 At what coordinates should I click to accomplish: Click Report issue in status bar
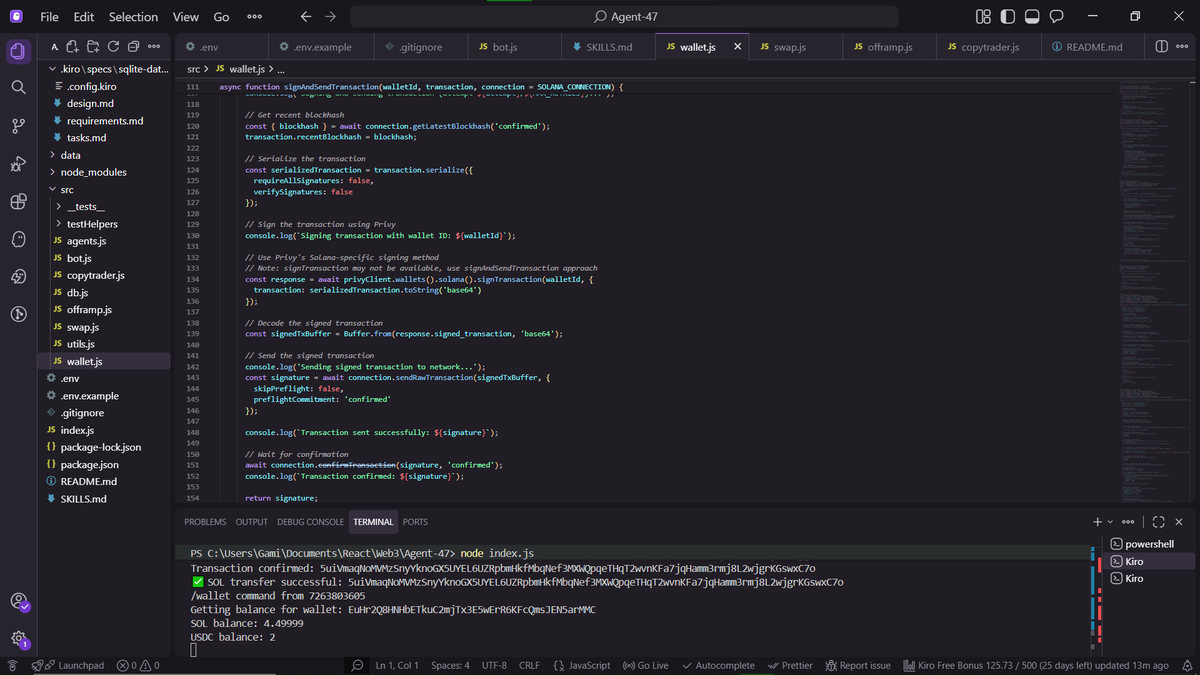click(857, 665)
